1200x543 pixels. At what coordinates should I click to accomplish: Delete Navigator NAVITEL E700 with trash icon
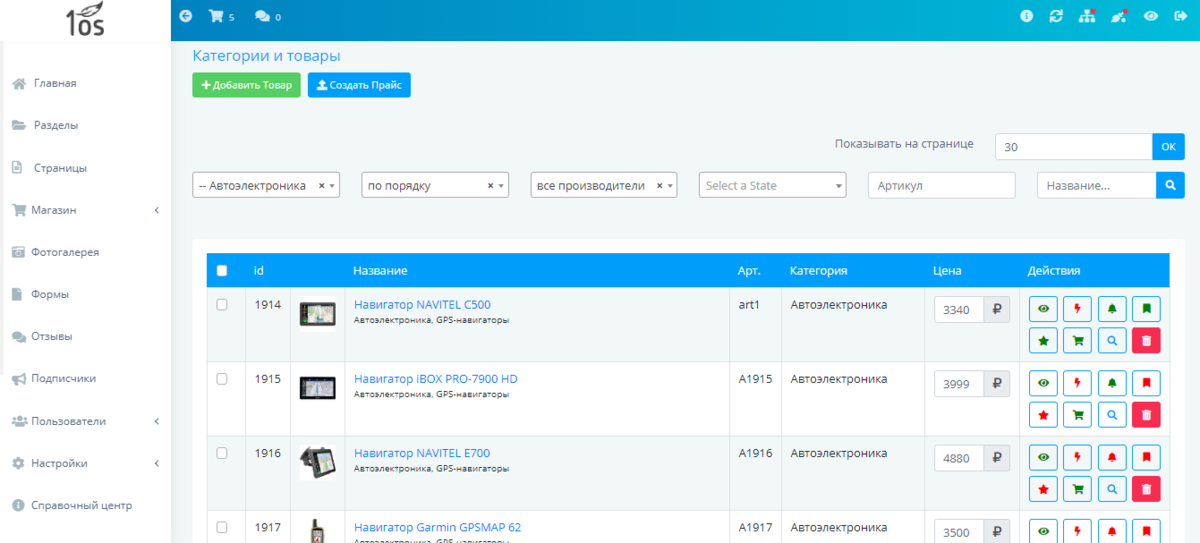[x=1146, y=489]
